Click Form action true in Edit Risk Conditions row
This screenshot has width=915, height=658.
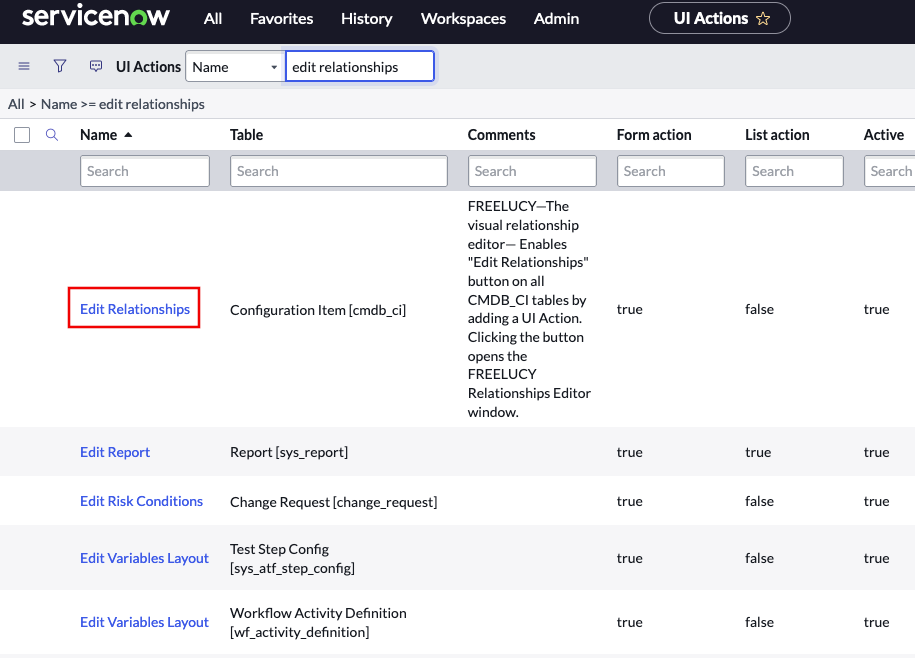tap(630, 501)
